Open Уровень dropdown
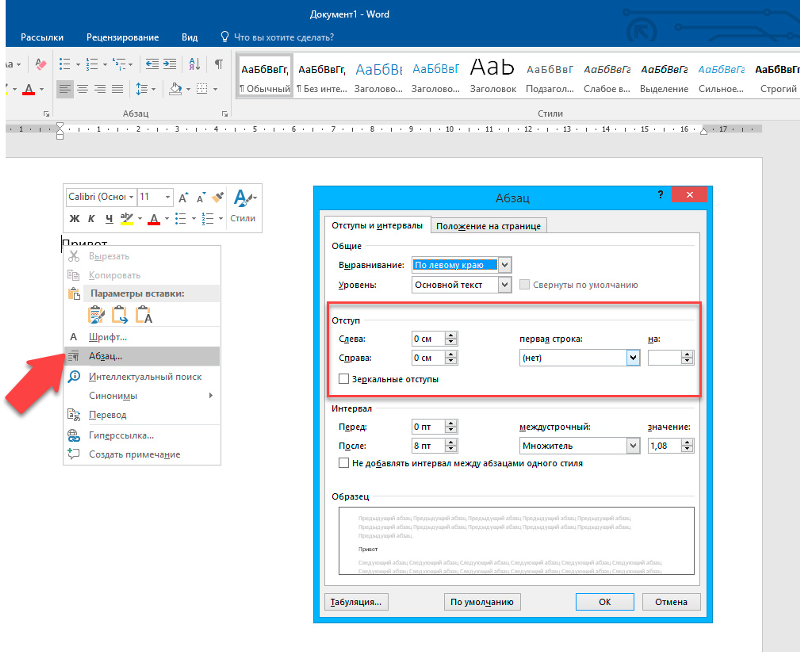Image resolution: width=800 pixels, height=652 pixels. (505, 285)
